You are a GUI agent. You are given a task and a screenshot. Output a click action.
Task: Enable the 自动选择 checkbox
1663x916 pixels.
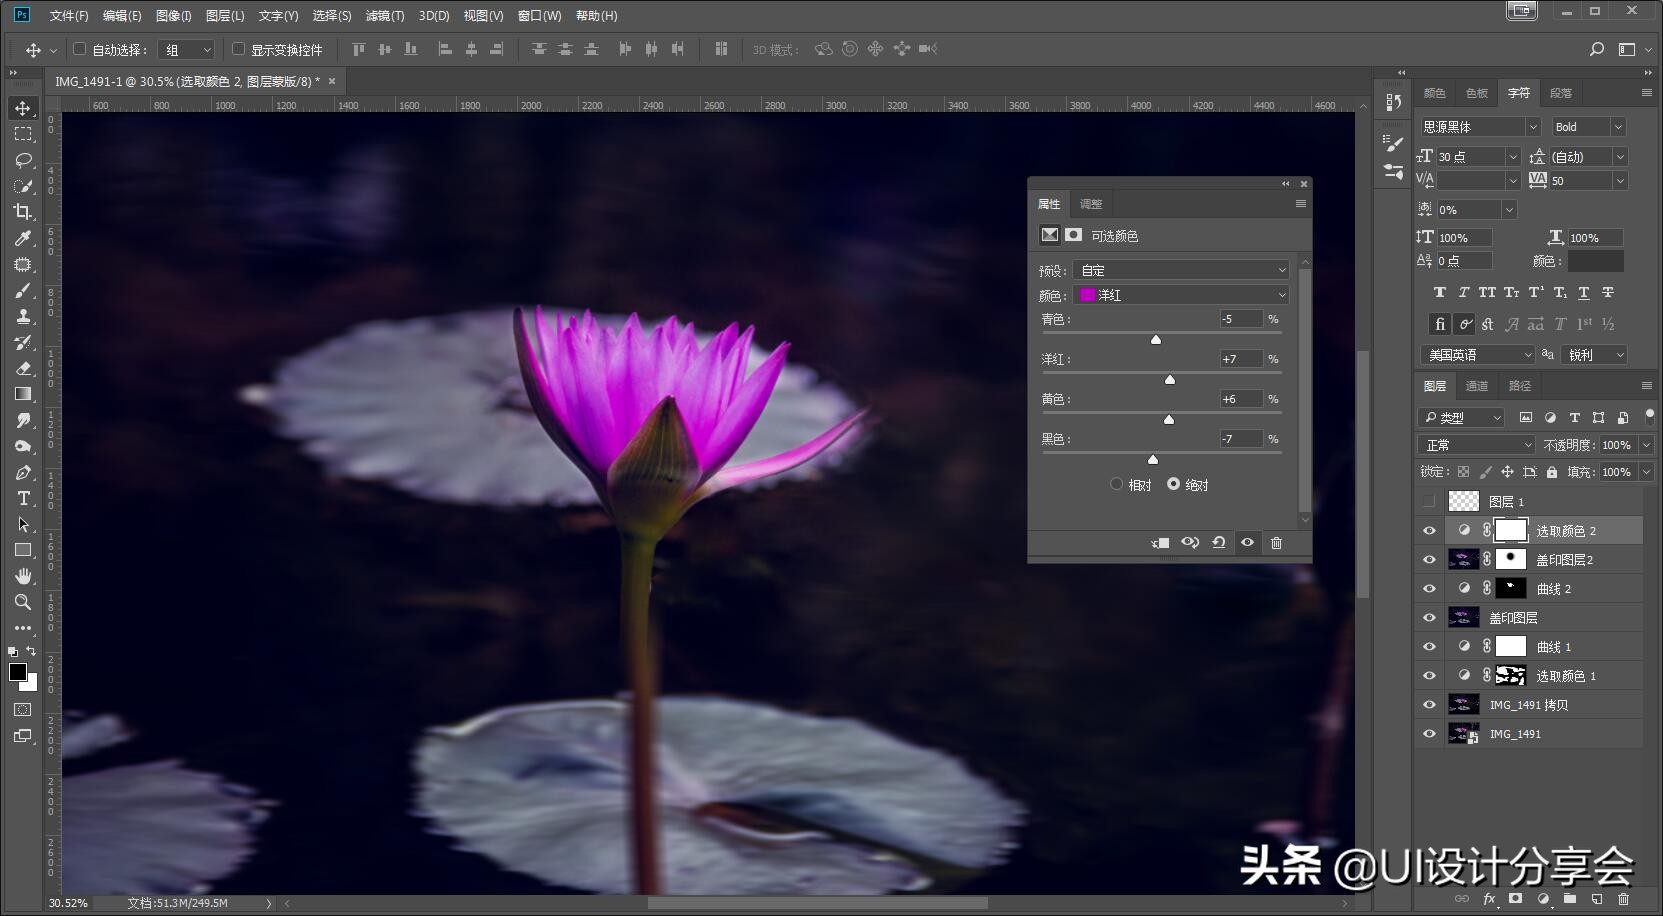tap(80, 49)
